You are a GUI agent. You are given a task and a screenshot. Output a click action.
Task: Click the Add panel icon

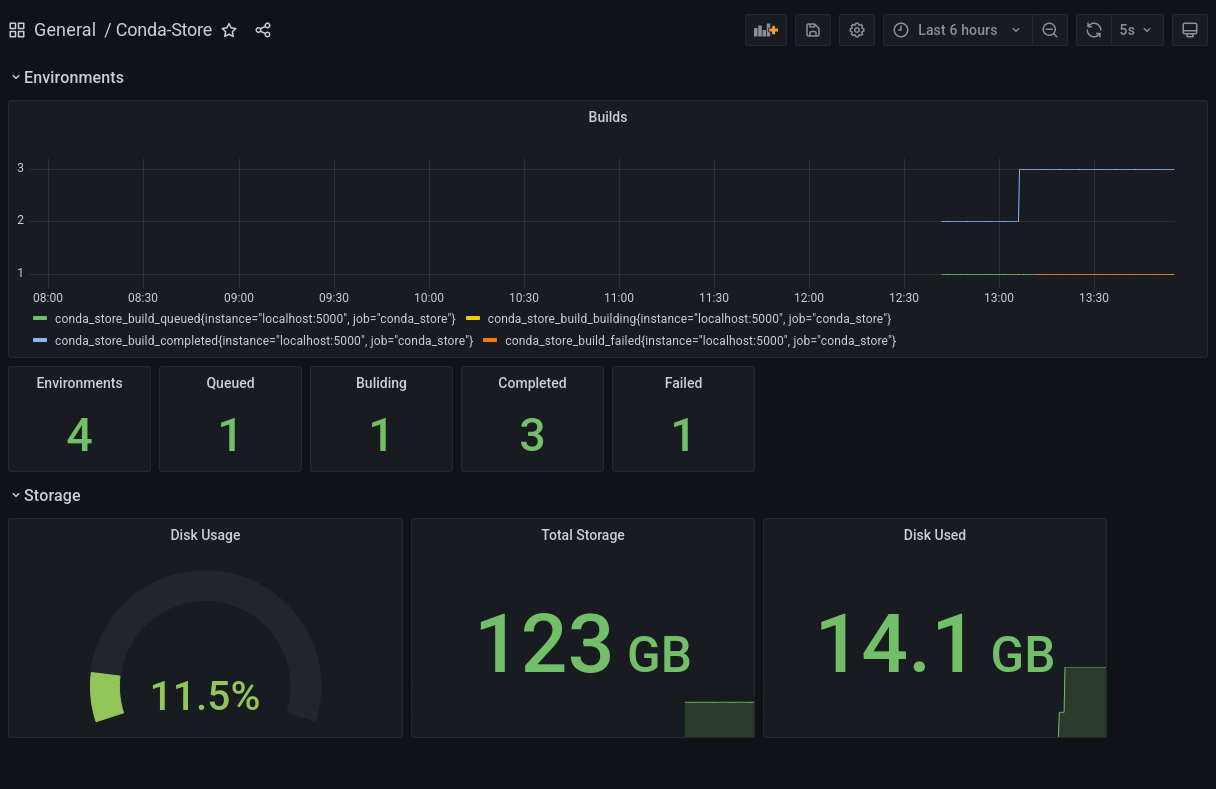click(x=766, y=30)
